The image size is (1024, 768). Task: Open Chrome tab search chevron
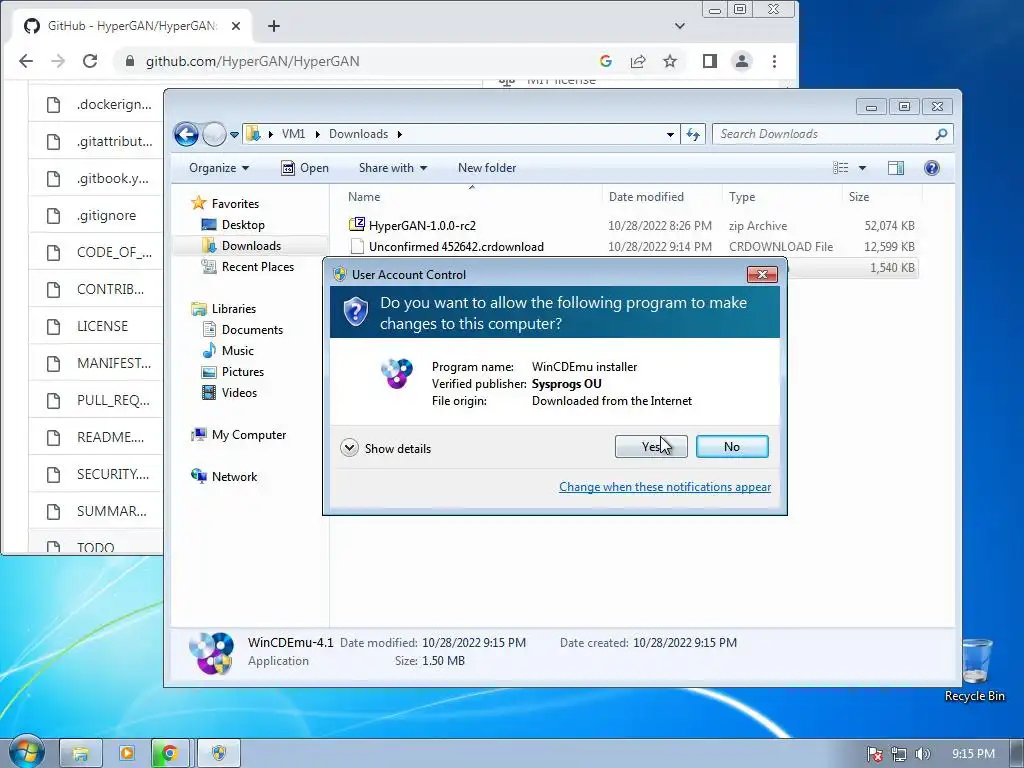pos(680,26)
